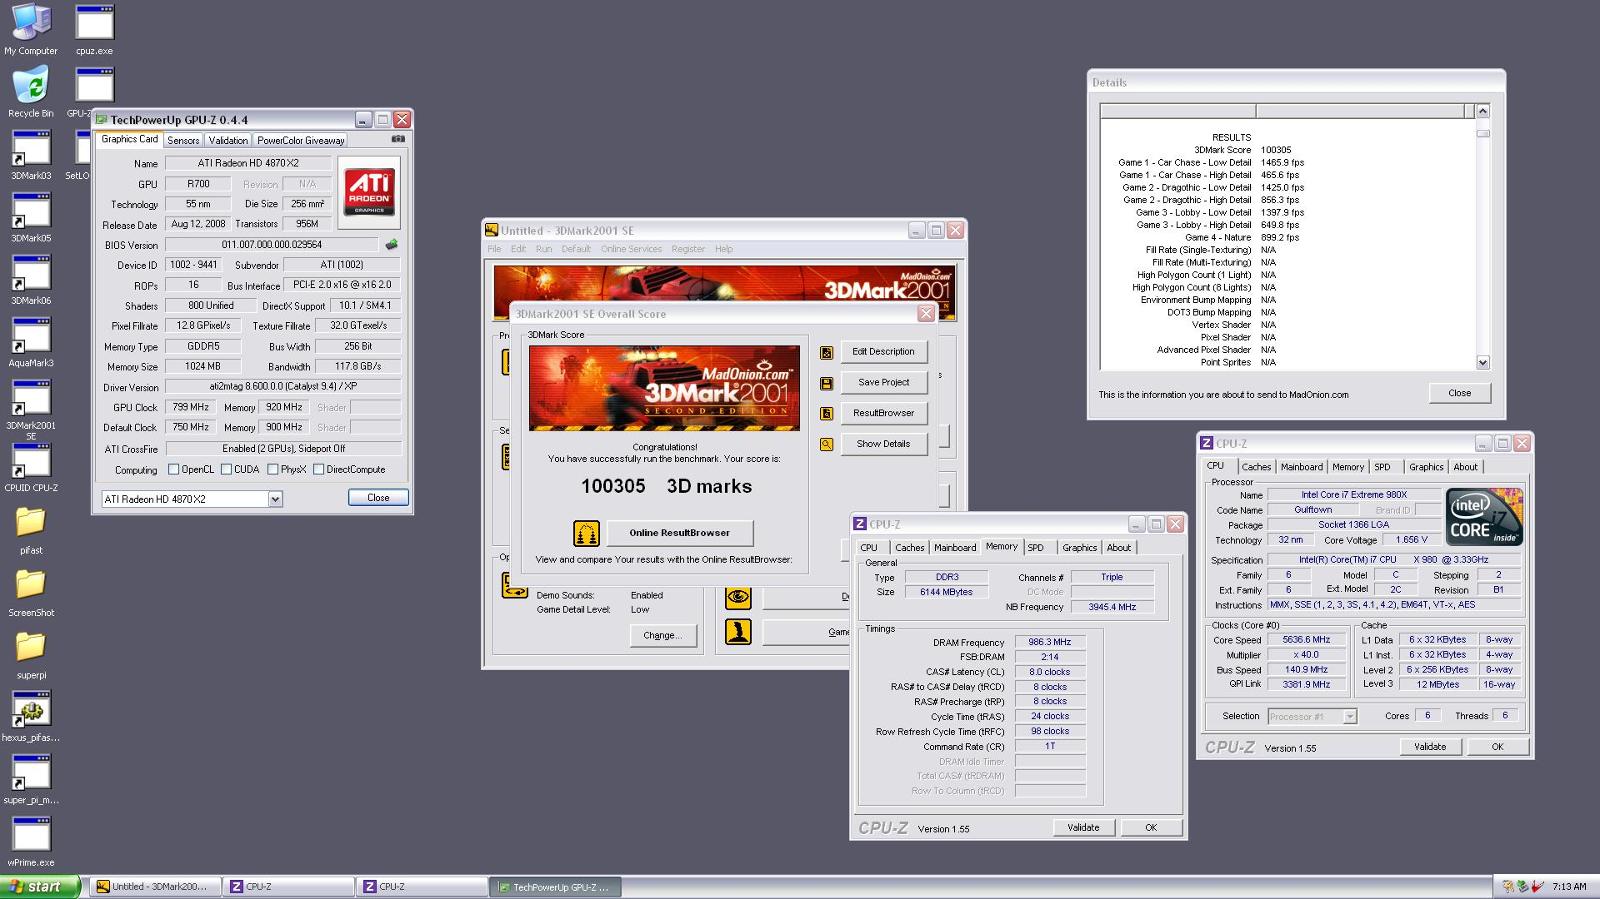Close the Details window with Close button
The width and height of the screenshot is (1600, 899).
[1459, 393]
